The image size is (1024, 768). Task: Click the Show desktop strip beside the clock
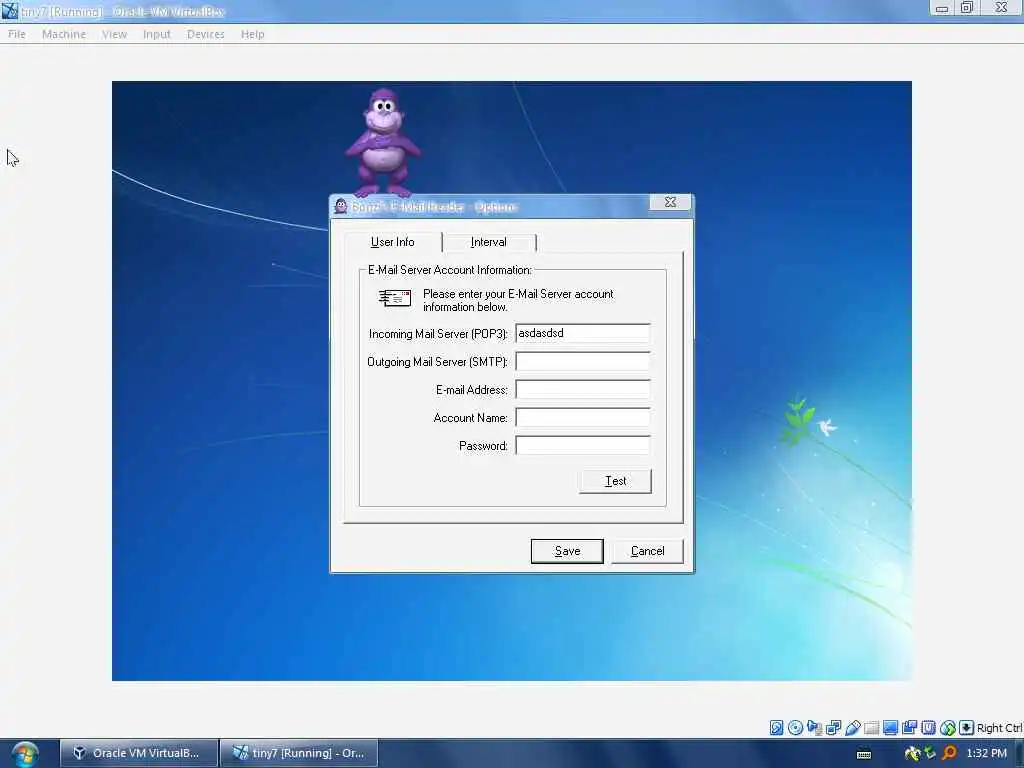click(1019, 754)
